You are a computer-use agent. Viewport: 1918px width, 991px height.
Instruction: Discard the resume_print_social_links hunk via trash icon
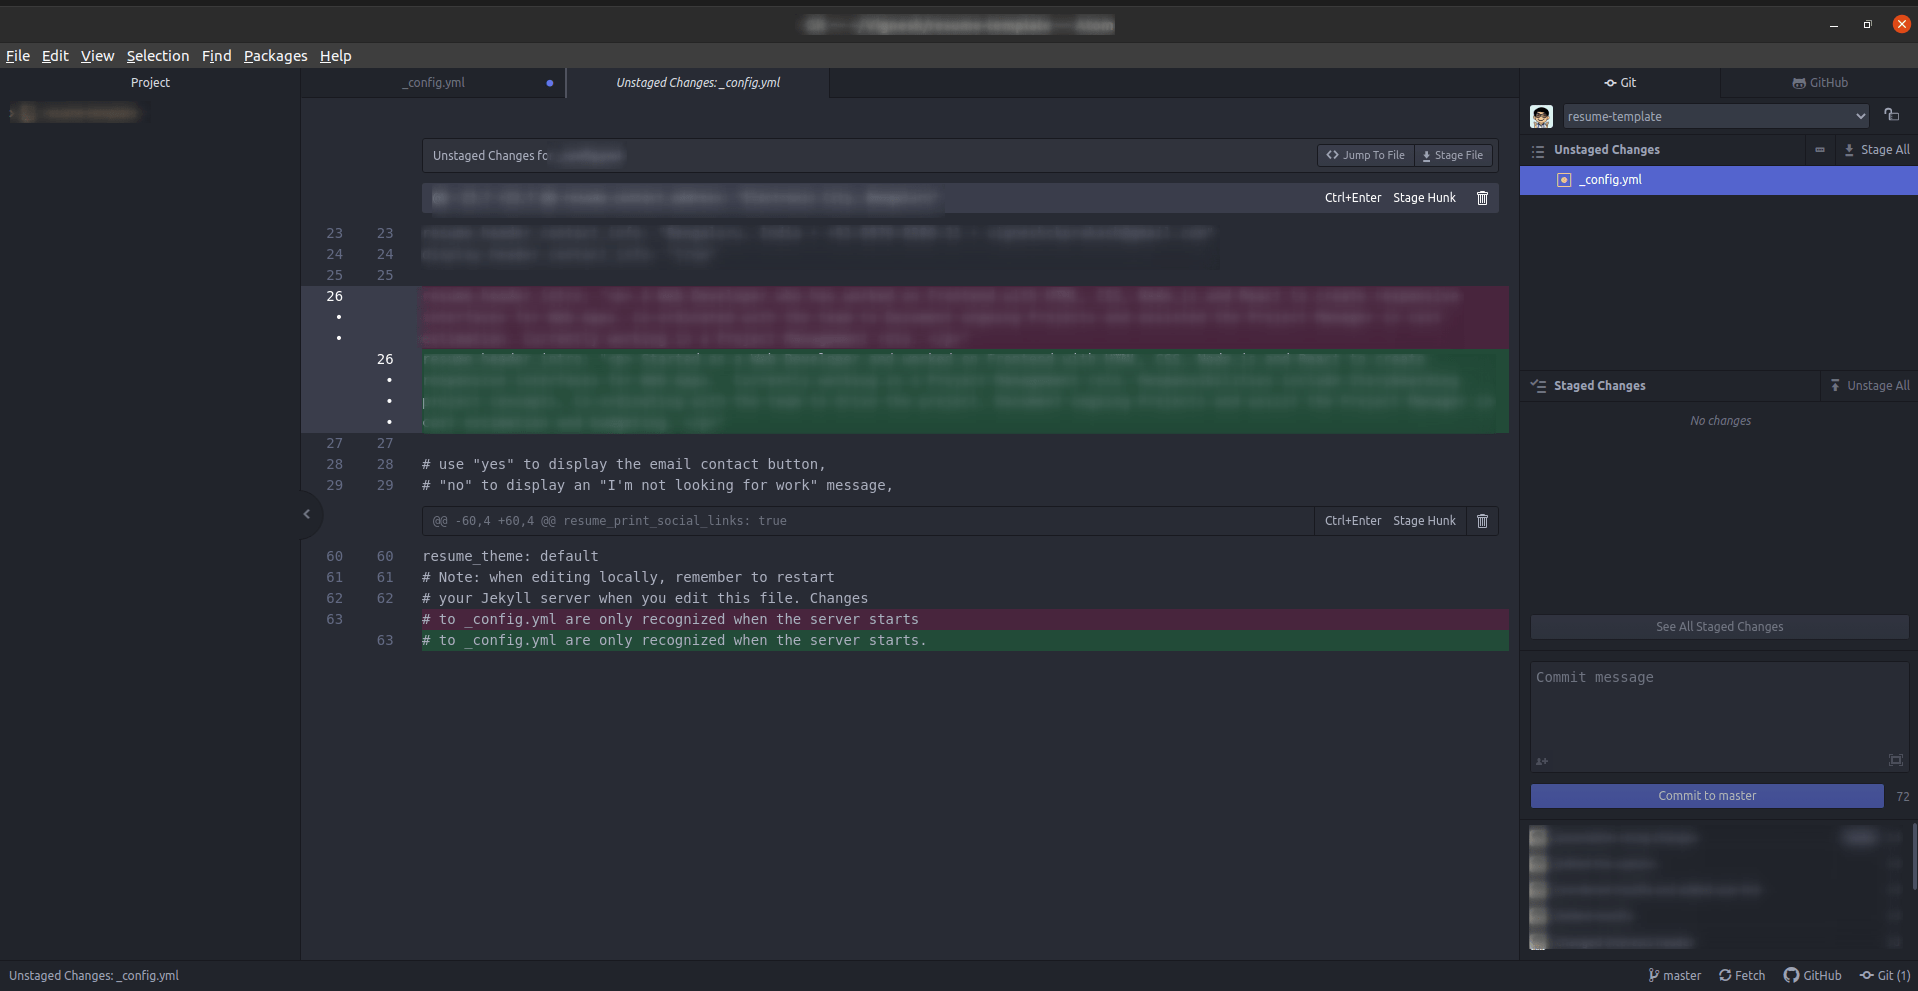tap(1482, 521)
